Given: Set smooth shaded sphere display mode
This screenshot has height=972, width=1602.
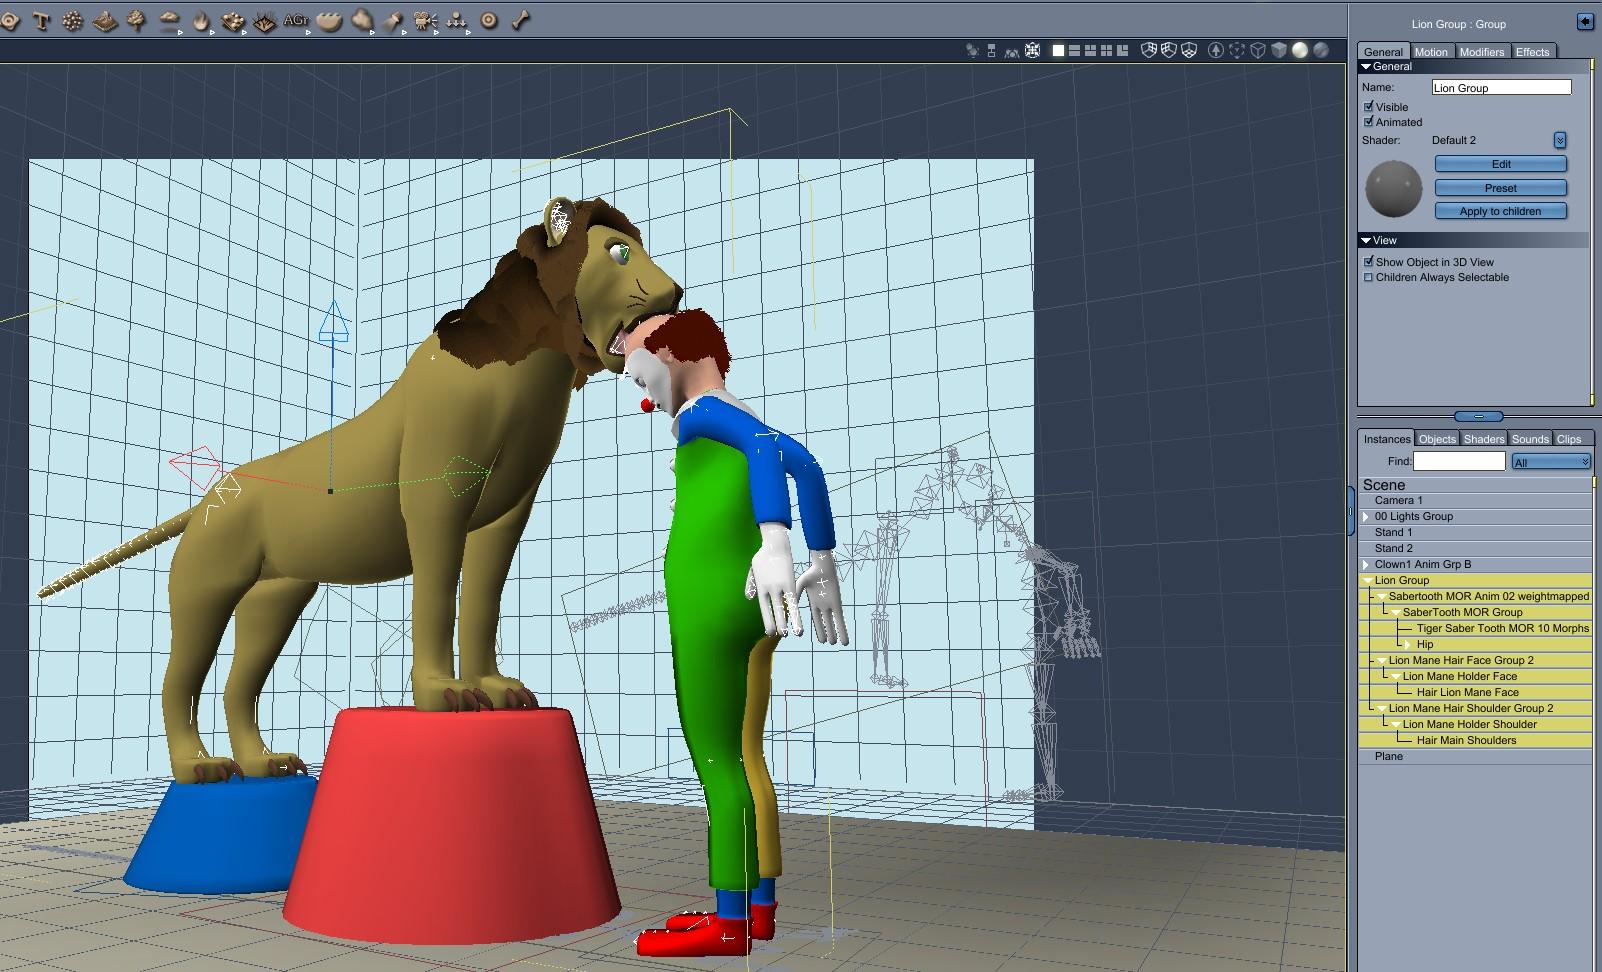Looking at the screenshot, I should (x=1300, y=50).
